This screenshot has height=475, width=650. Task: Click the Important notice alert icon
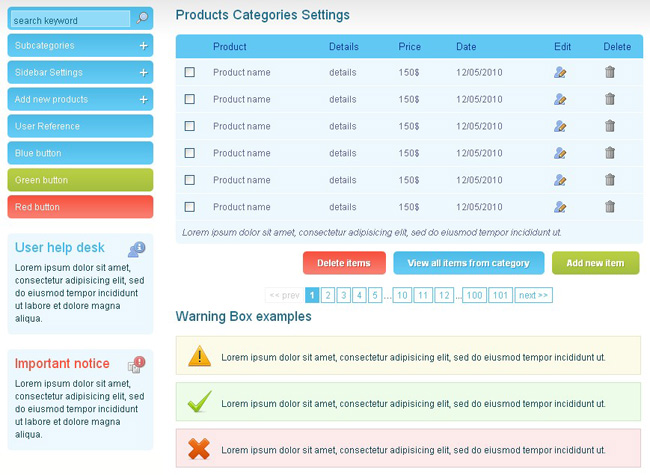coord(136,364)
